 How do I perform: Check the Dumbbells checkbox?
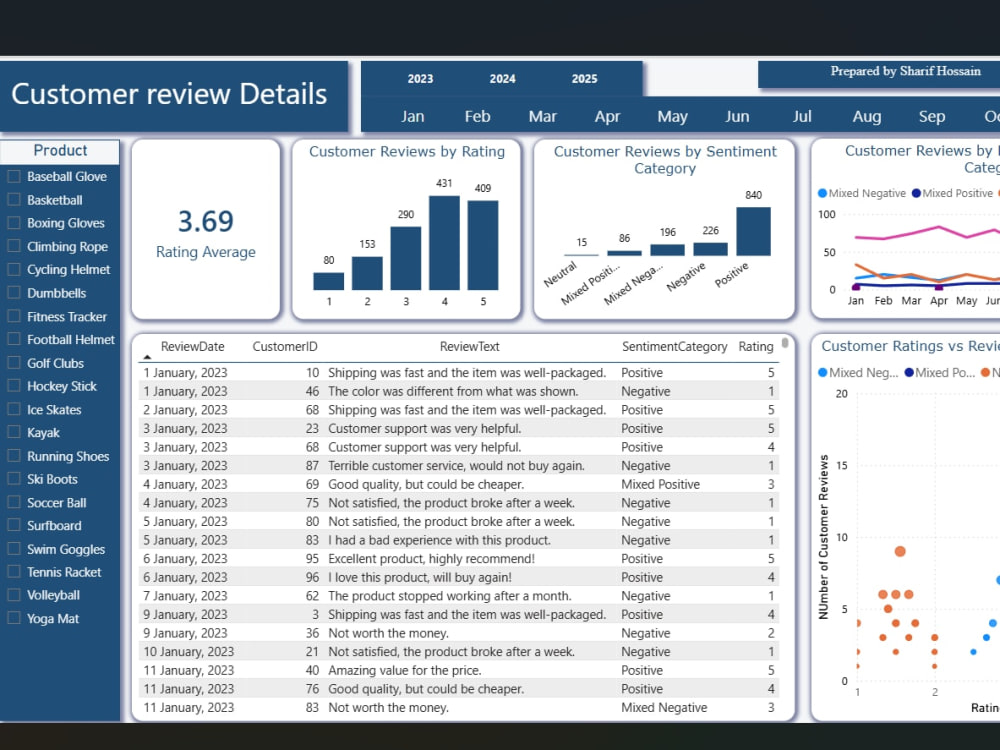pyautogui.click(x=13, y=293)
